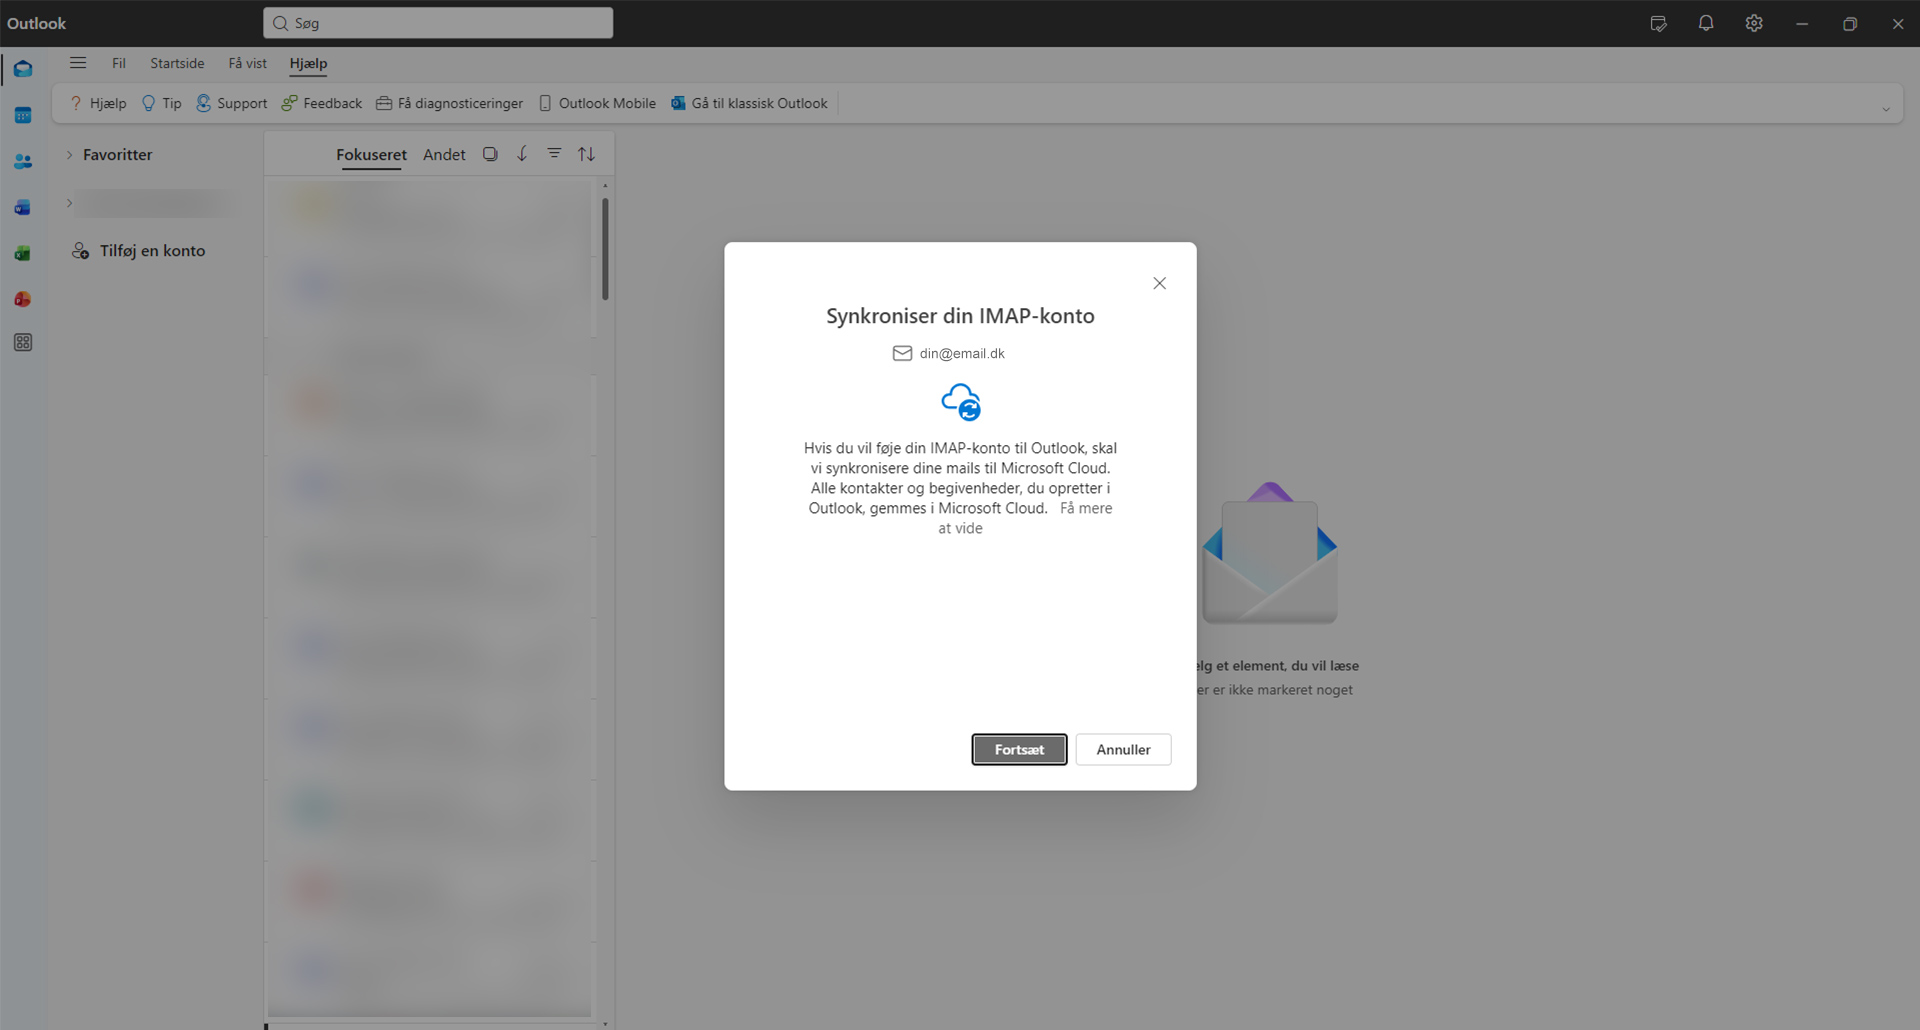1920x1030 pixels.
Task: Launch Word from the sidebar
Action: point(23,208)
